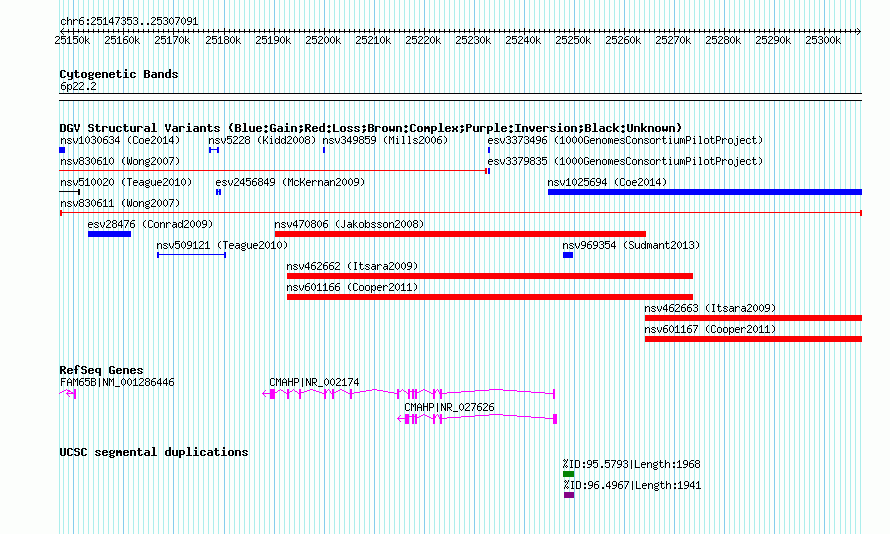Click the nsv349859 (Mills2006) label
This screenshot has height=534, width=890.
pyautogui.click(x=385, y=140)
